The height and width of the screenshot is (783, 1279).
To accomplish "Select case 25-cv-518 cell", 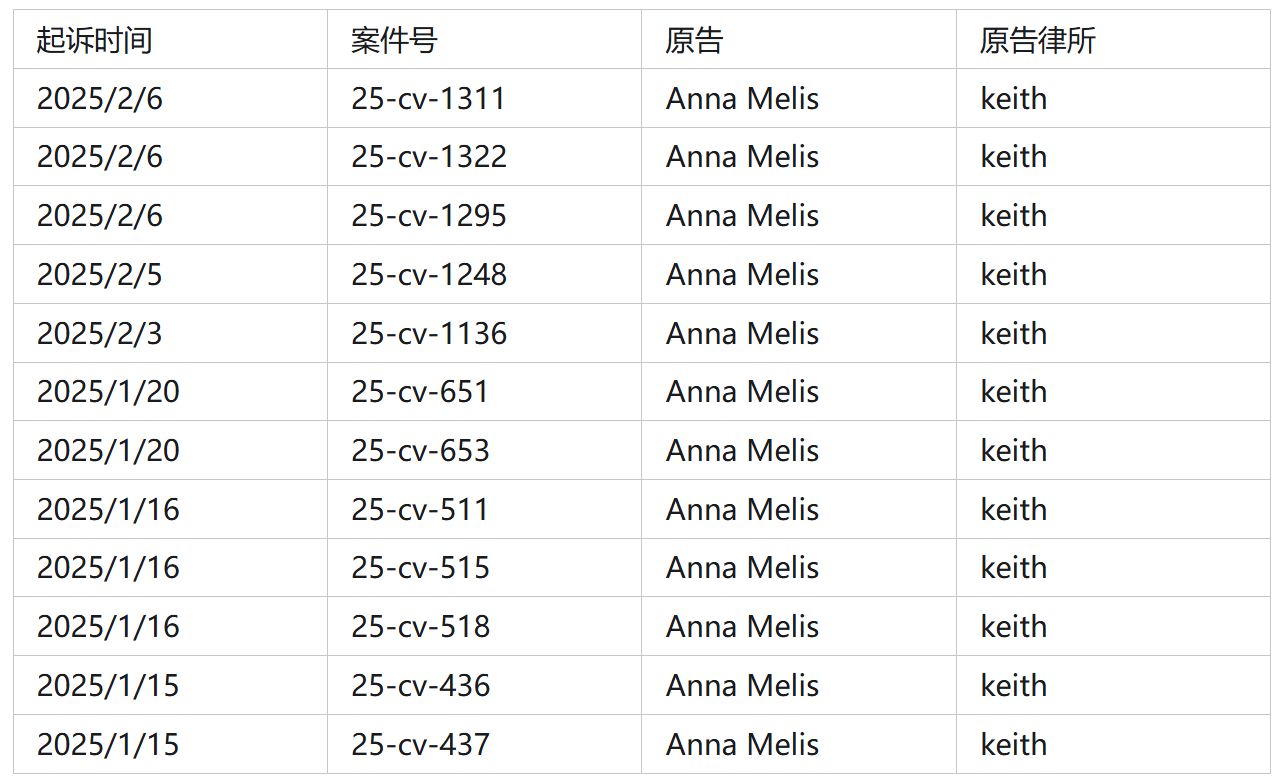I will point(419,627).
